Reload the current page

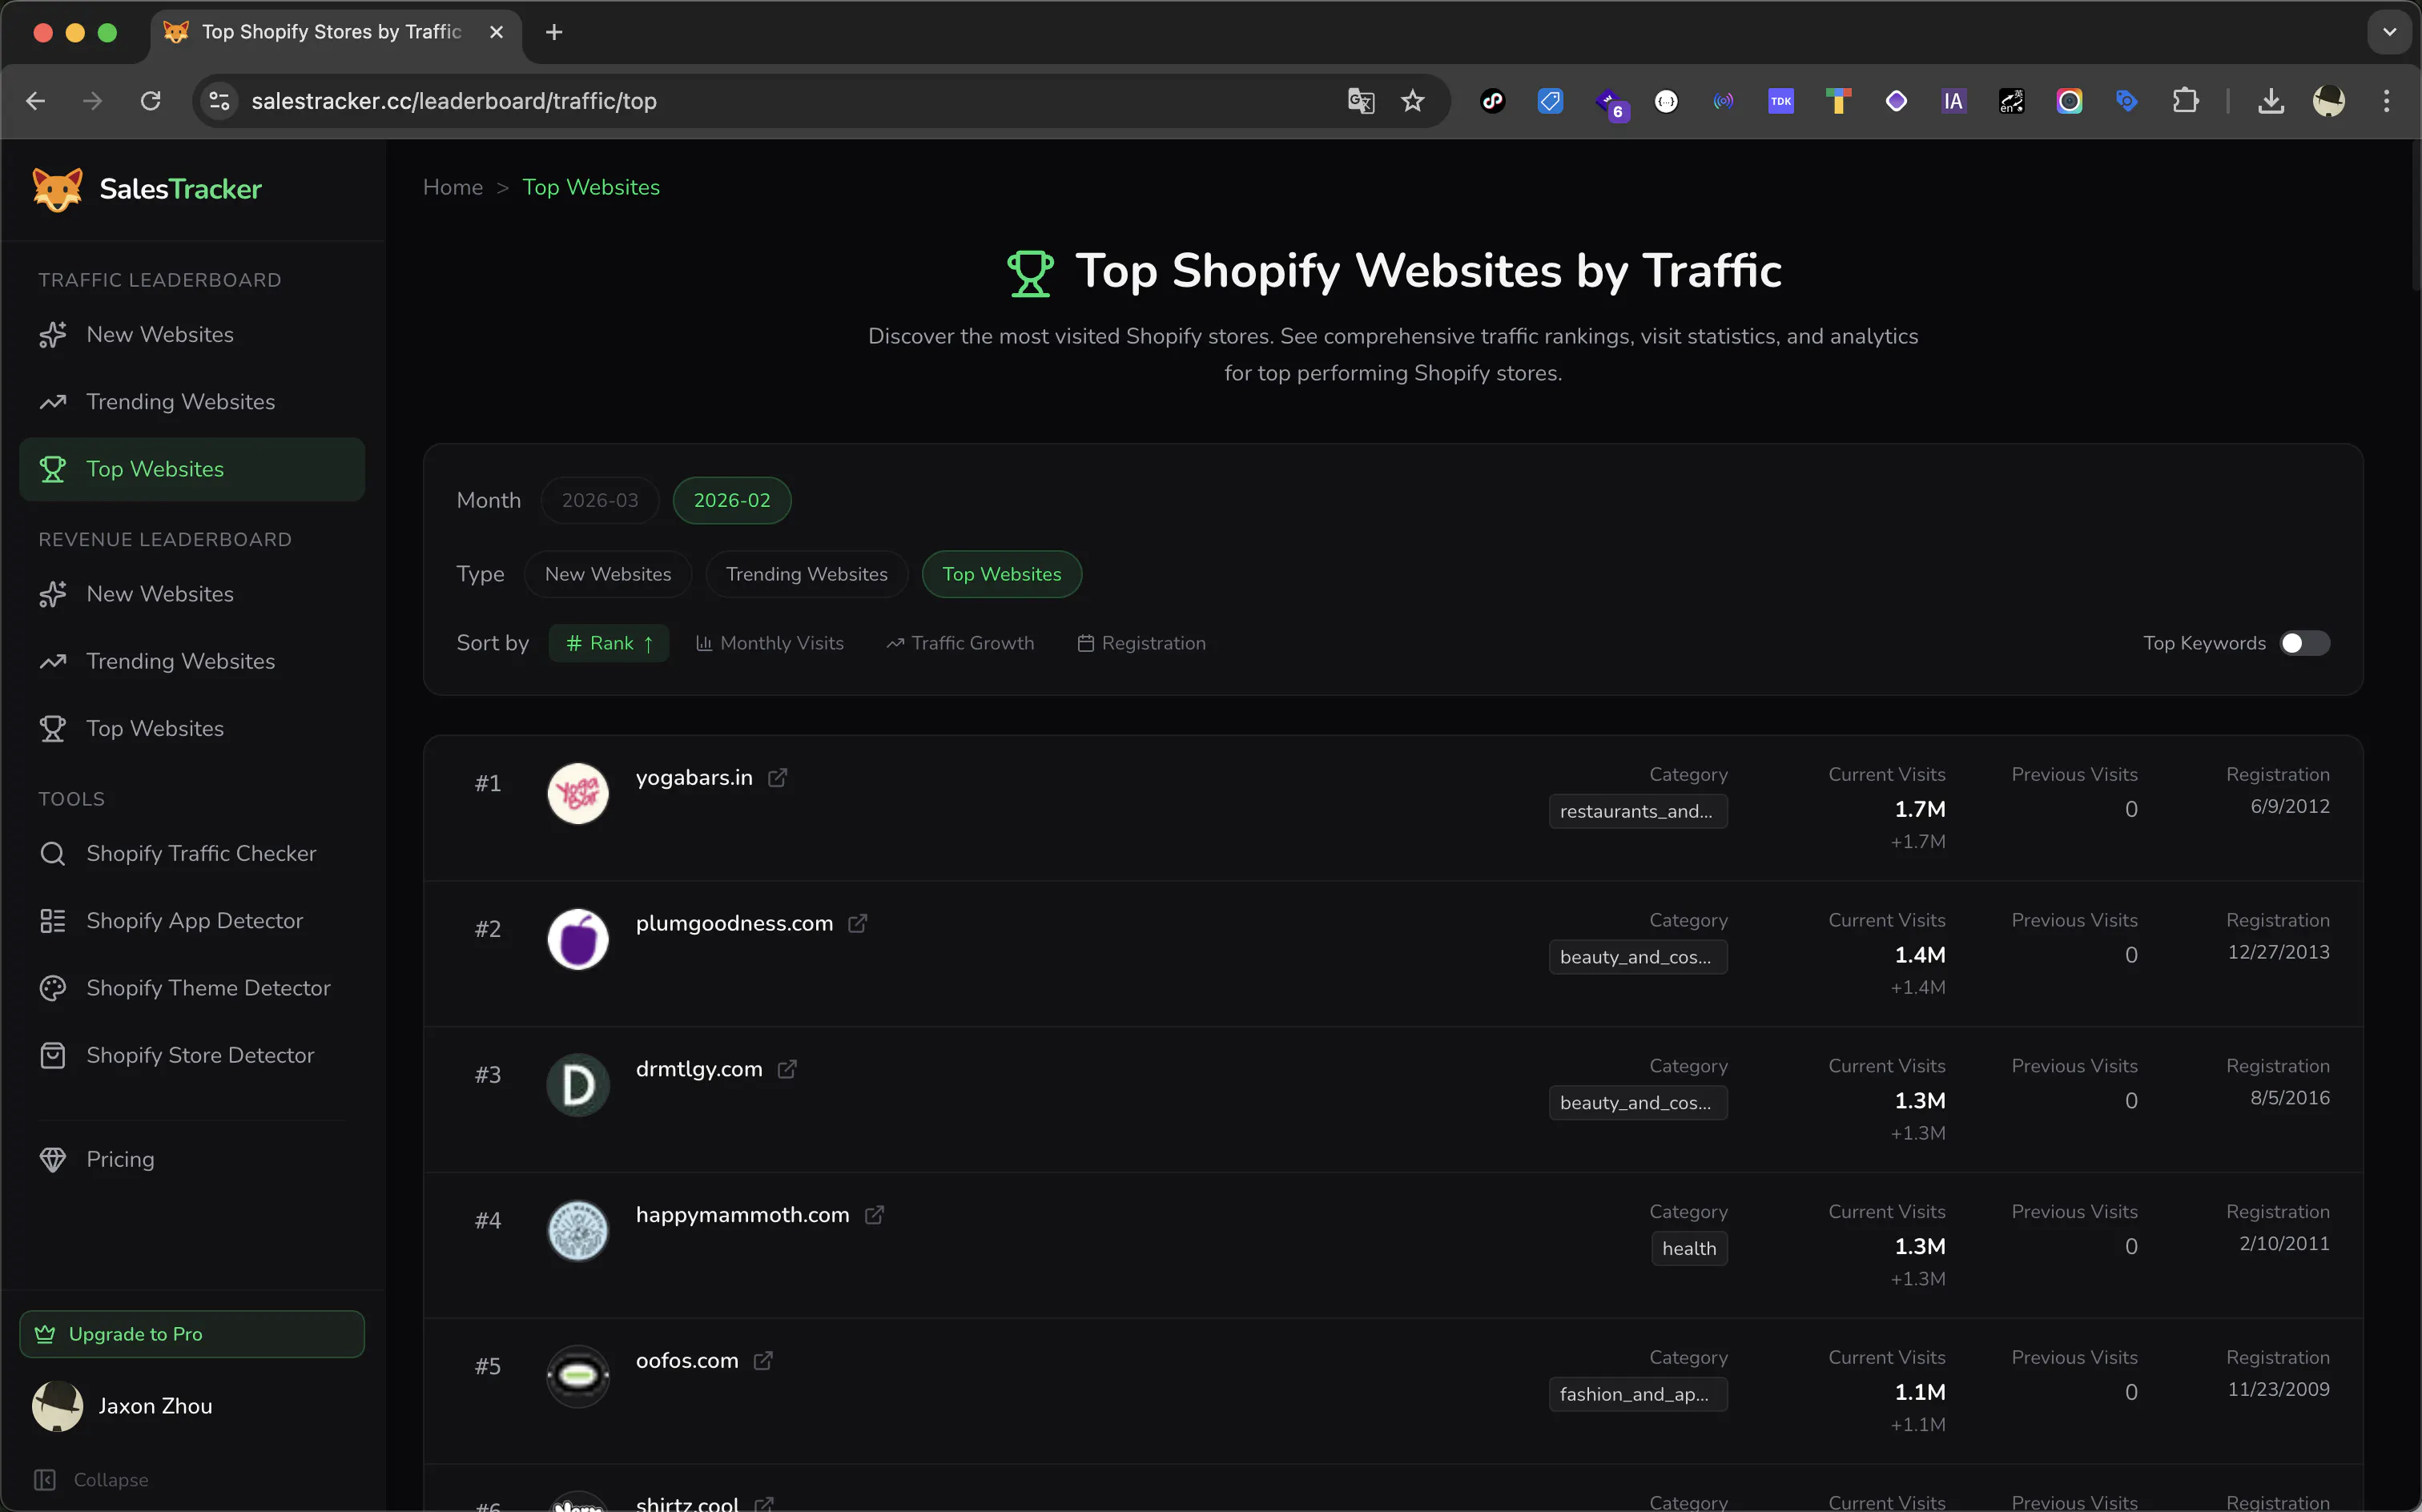151,101
